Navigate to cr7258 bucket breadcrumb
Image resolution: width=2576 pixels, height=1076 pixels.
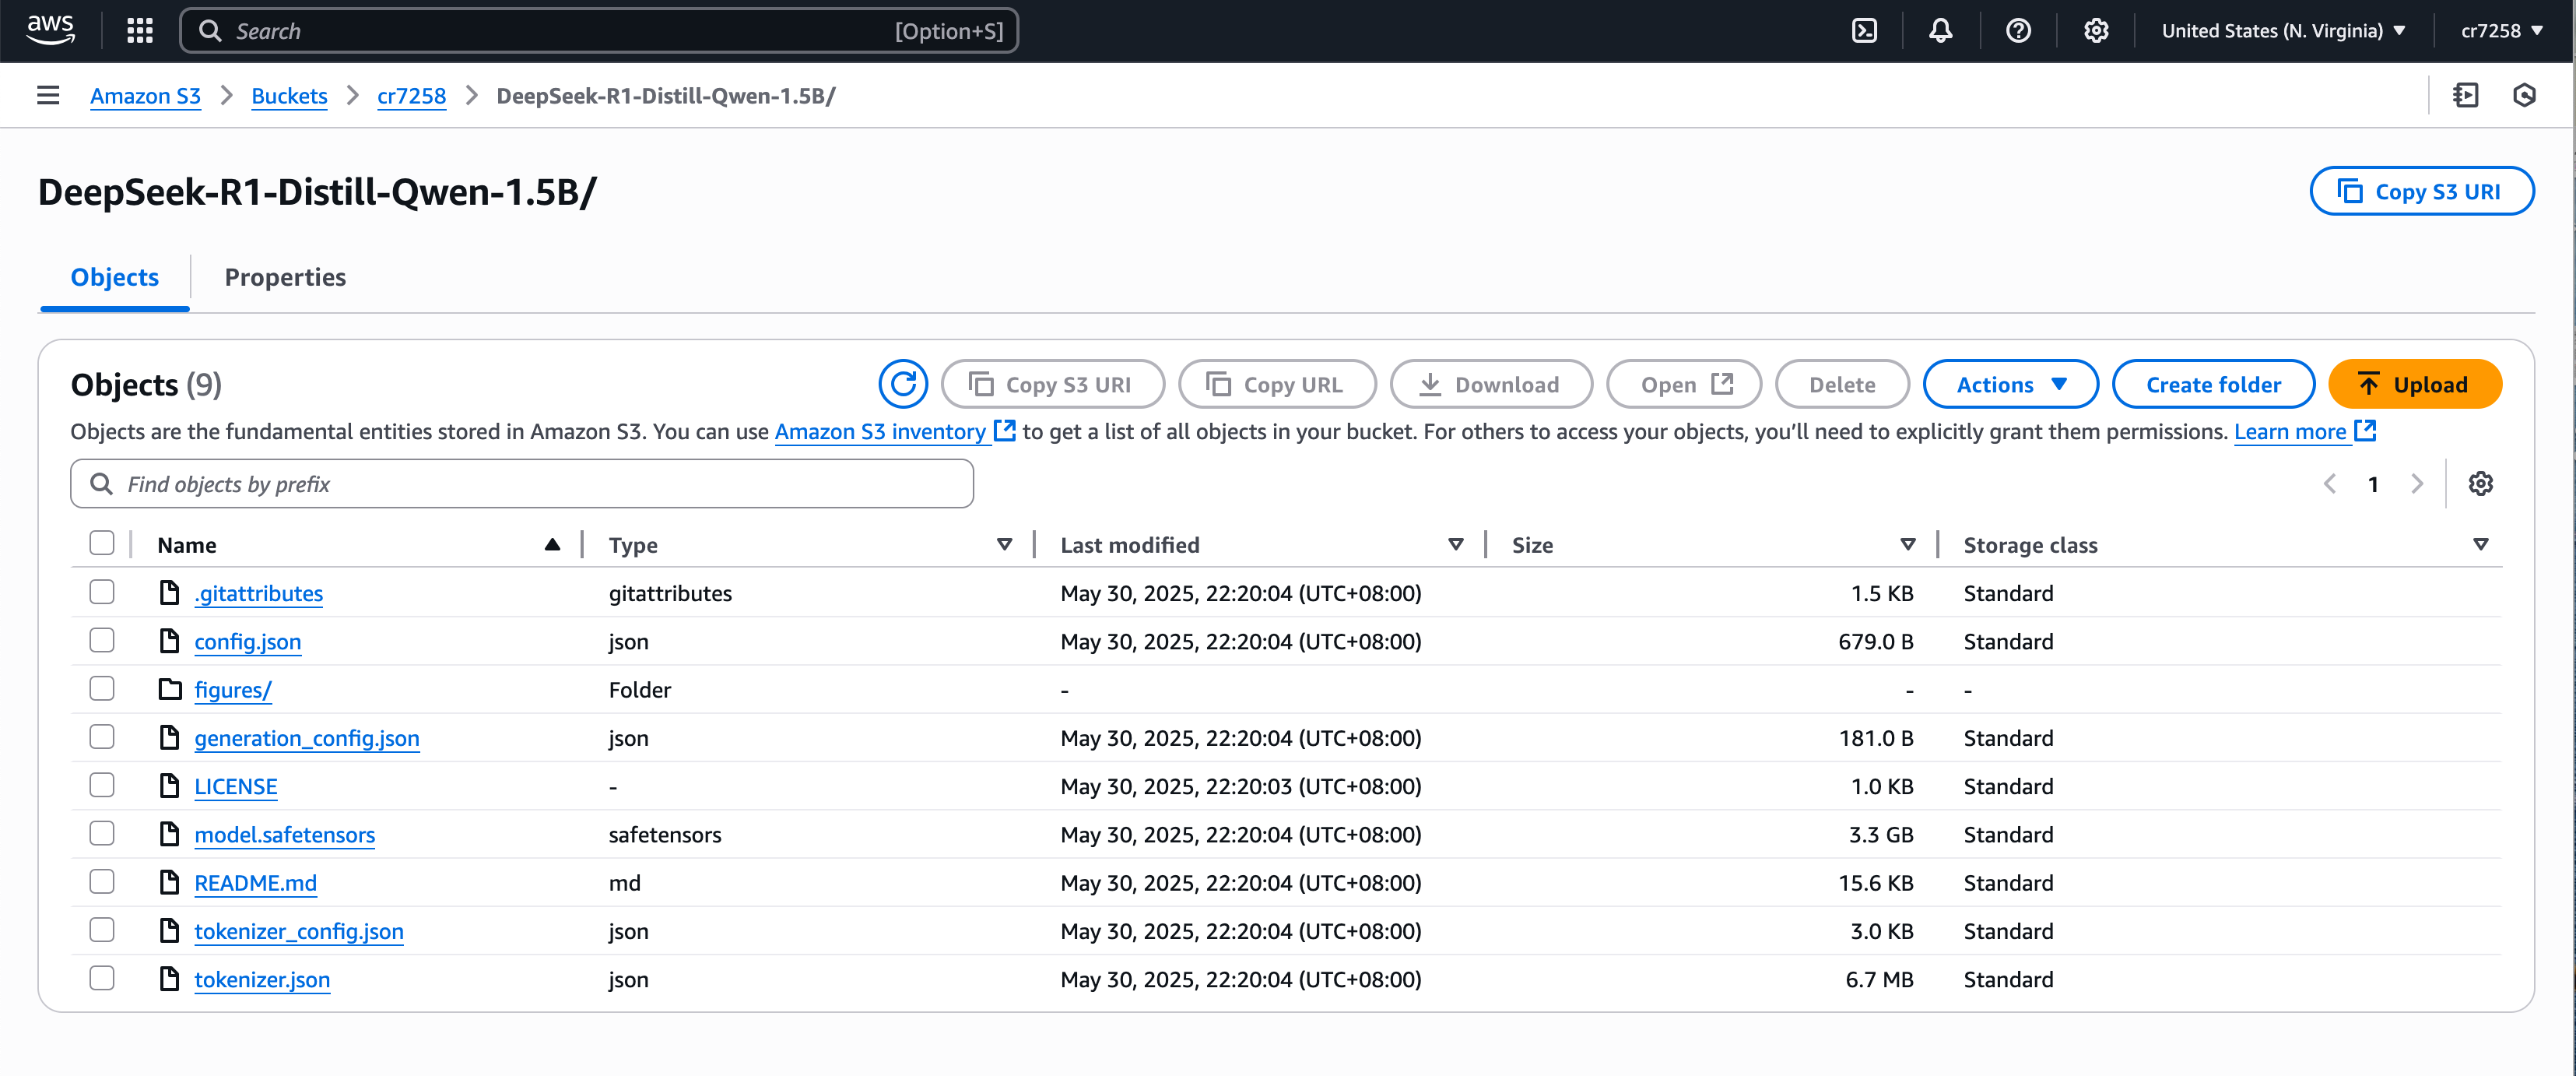(x=411, y=95)
